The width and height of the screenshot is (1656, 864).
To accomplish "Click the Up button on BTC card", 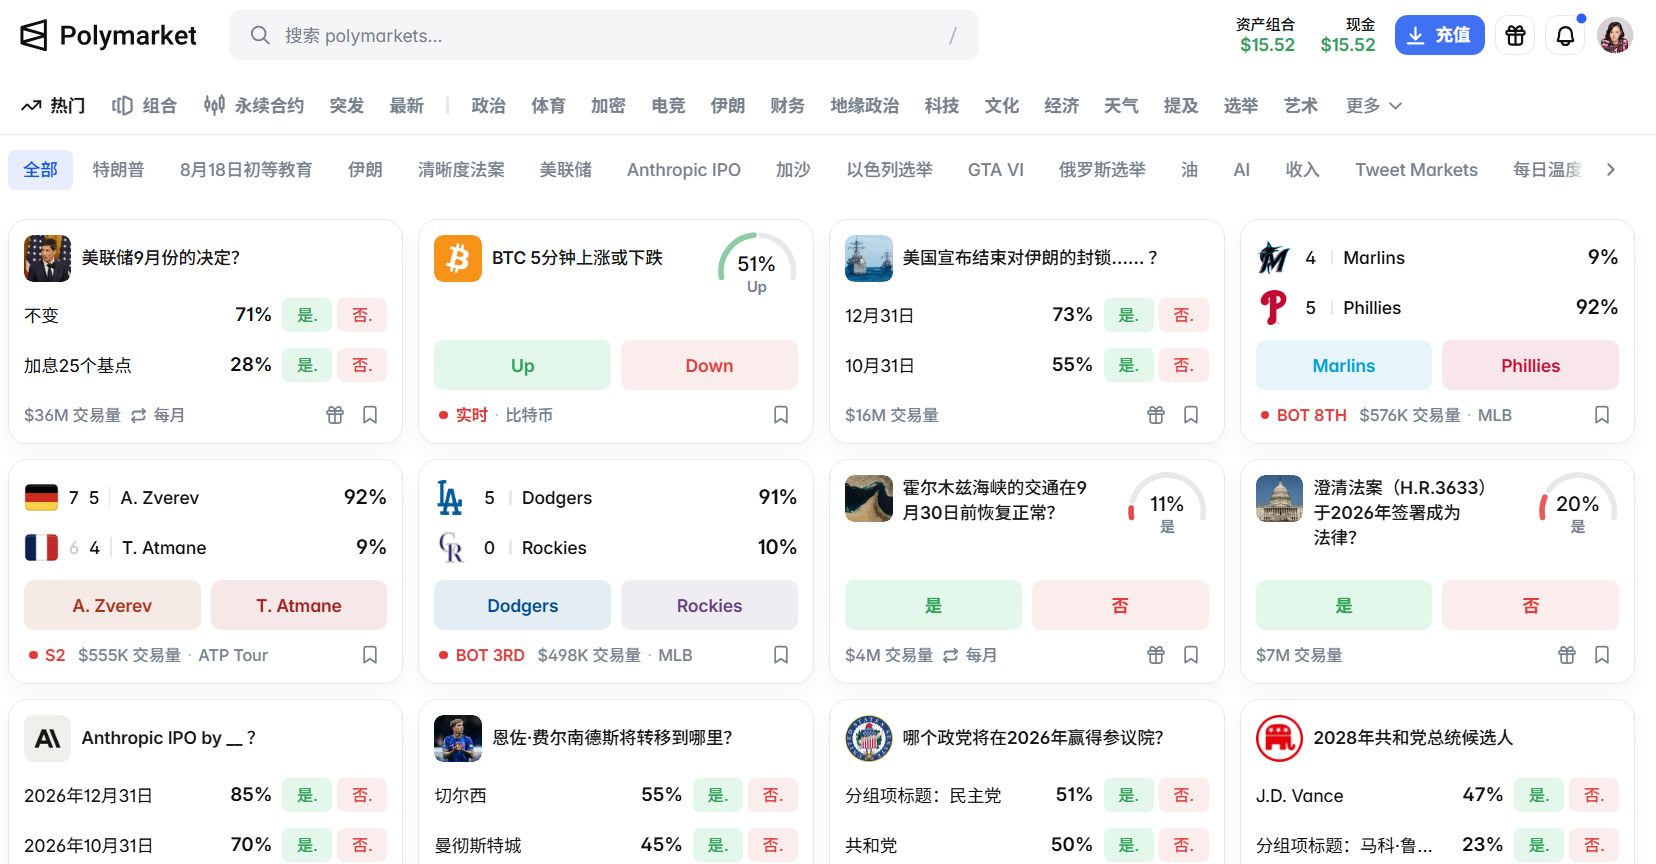I will 522,365.
